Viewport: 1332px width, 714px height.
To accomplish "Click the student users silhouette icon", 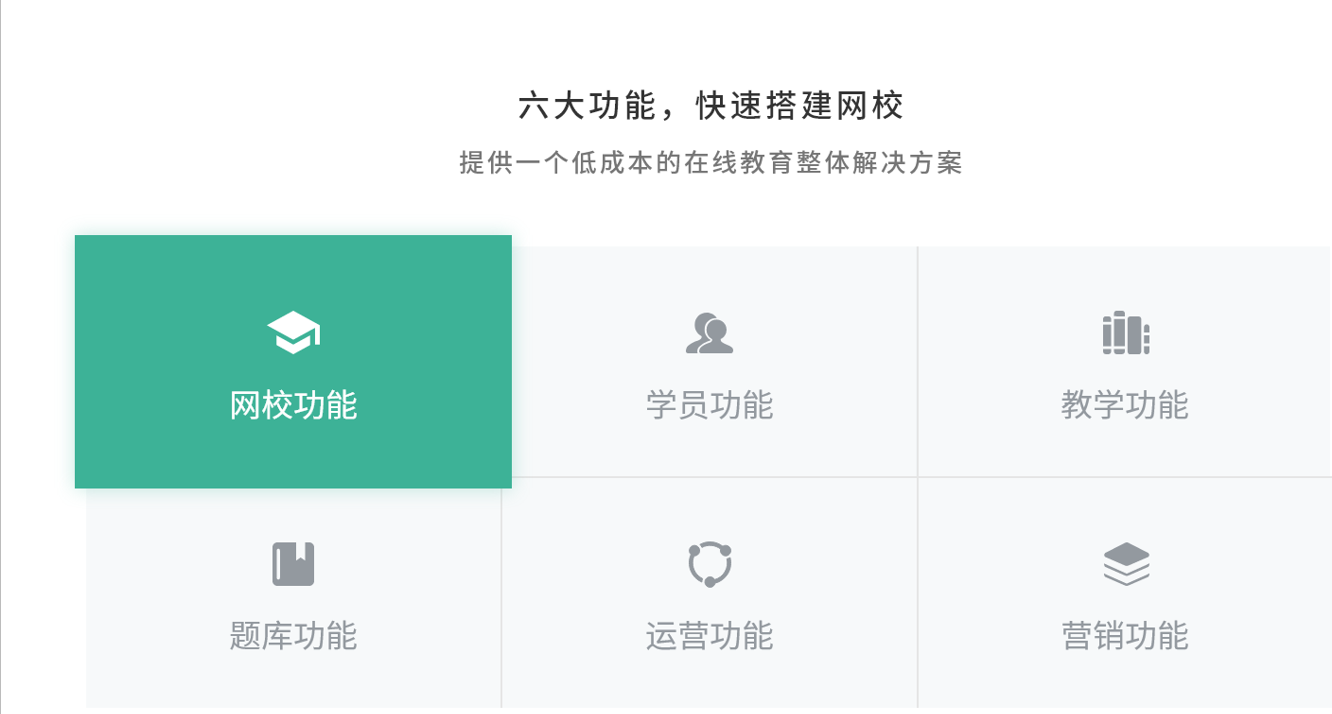I will point(709,333).
